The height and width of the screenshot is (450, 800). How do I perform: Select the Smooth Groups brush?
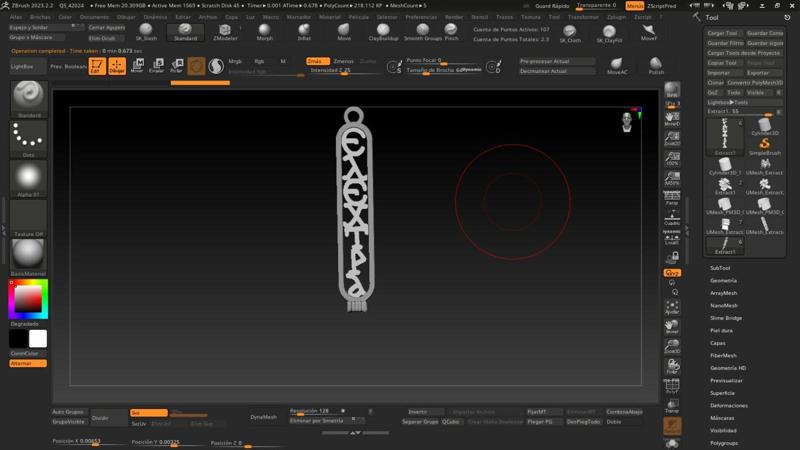click(422, 32)
